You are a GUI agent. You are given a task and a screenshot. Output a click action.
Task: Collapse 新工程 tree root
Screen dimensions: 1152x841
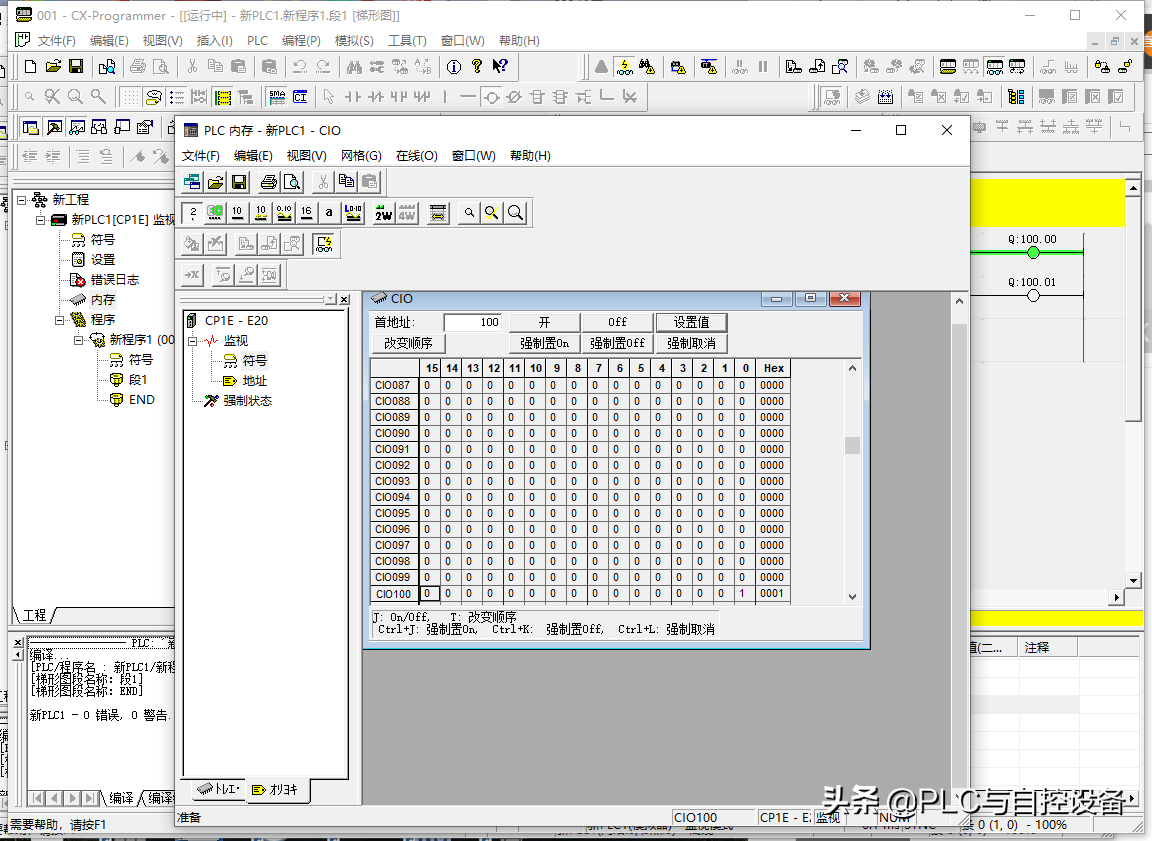(x=21, y=200)
